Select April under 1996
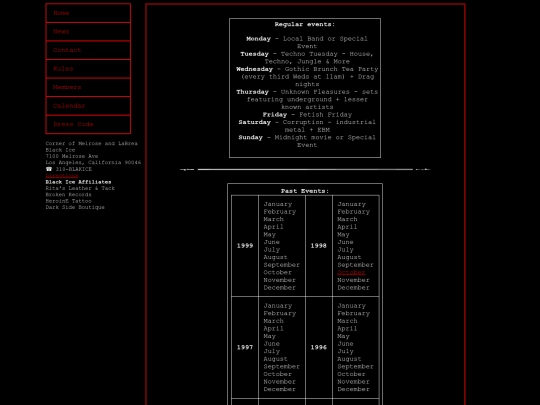The image size is (540, 405). (347, 329)
